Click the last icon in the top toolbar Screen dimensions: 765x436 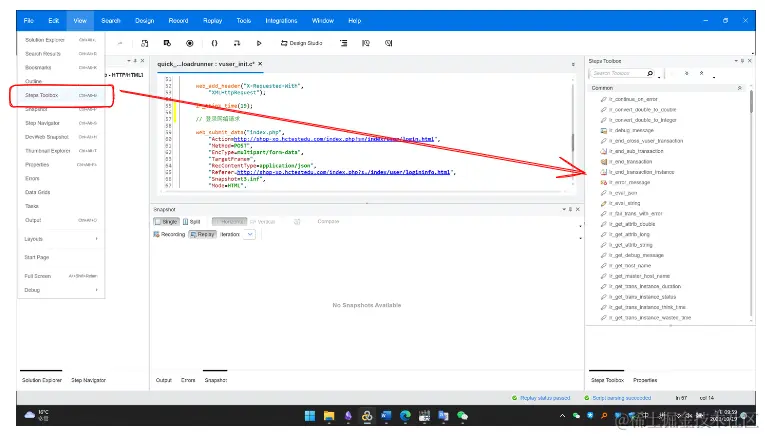pyautogui.click(x=388, y=43)
